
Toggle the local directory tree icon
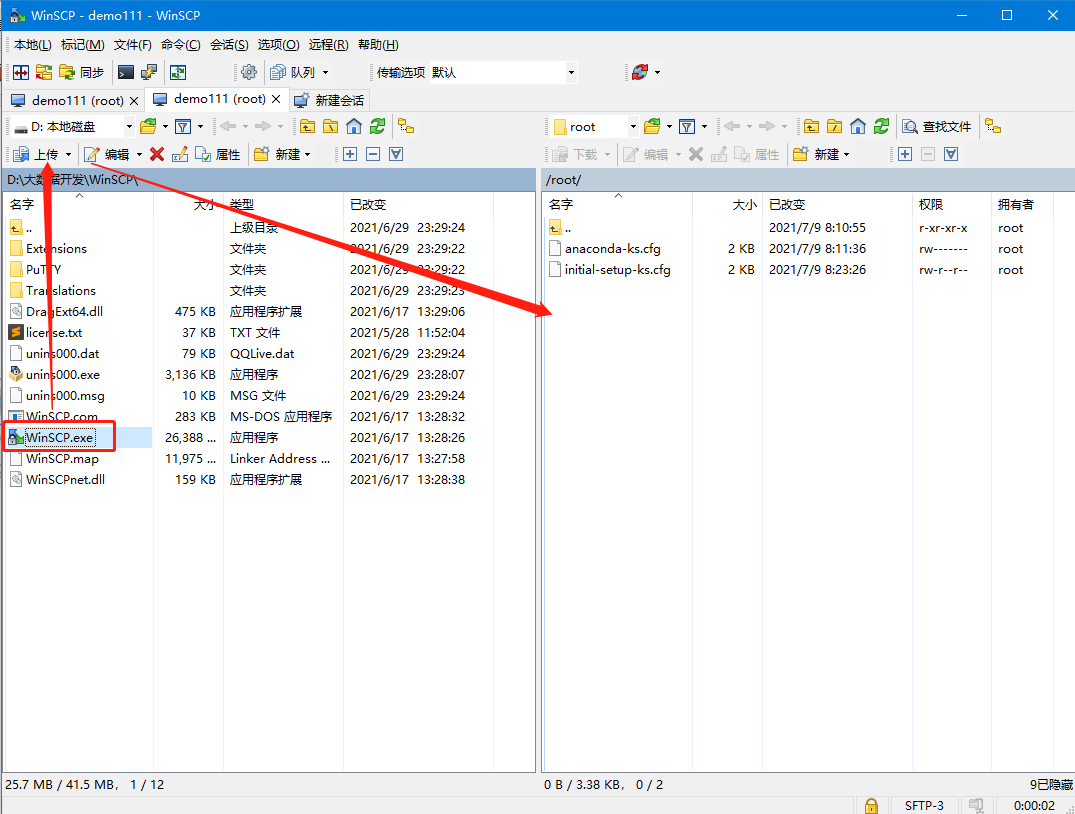pyautogui.click(x=406, y=126)
